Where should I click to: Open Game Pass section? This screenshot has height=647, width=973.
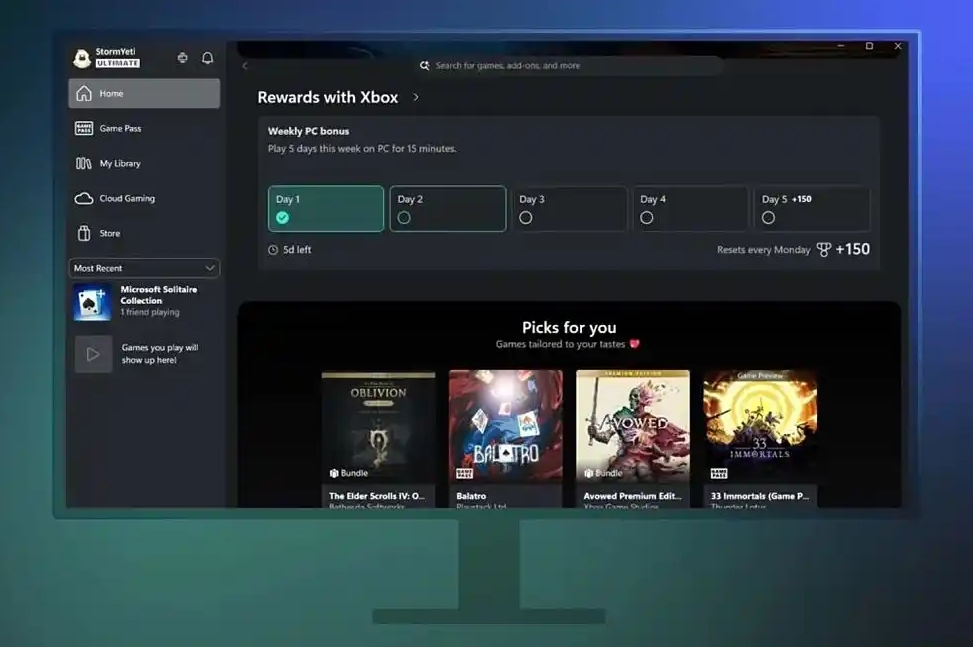tap(144, 128)
